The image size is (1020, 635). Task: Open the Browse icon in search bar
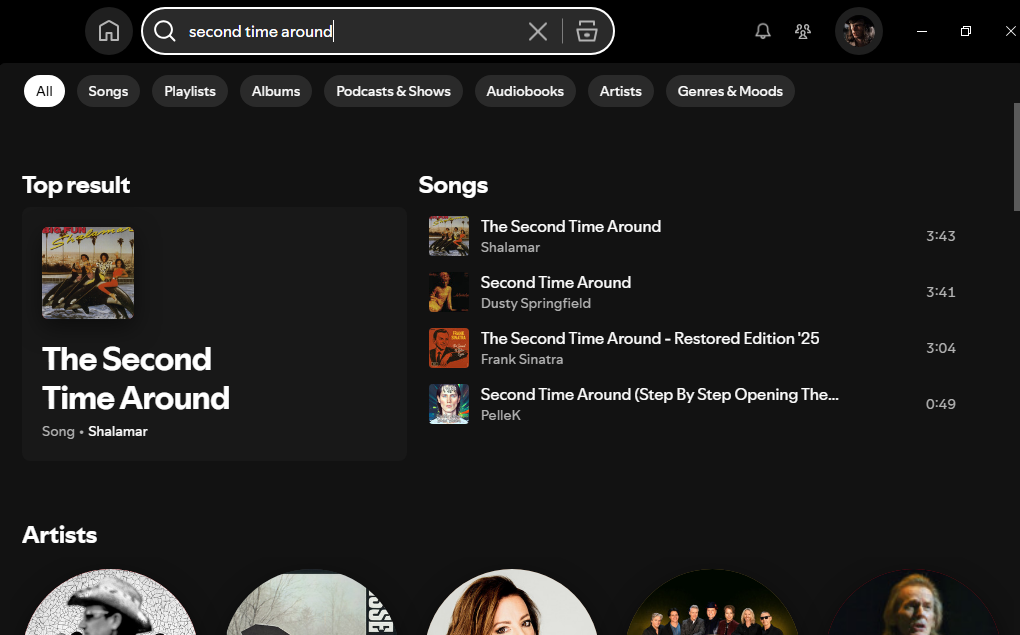pos(587,31)
